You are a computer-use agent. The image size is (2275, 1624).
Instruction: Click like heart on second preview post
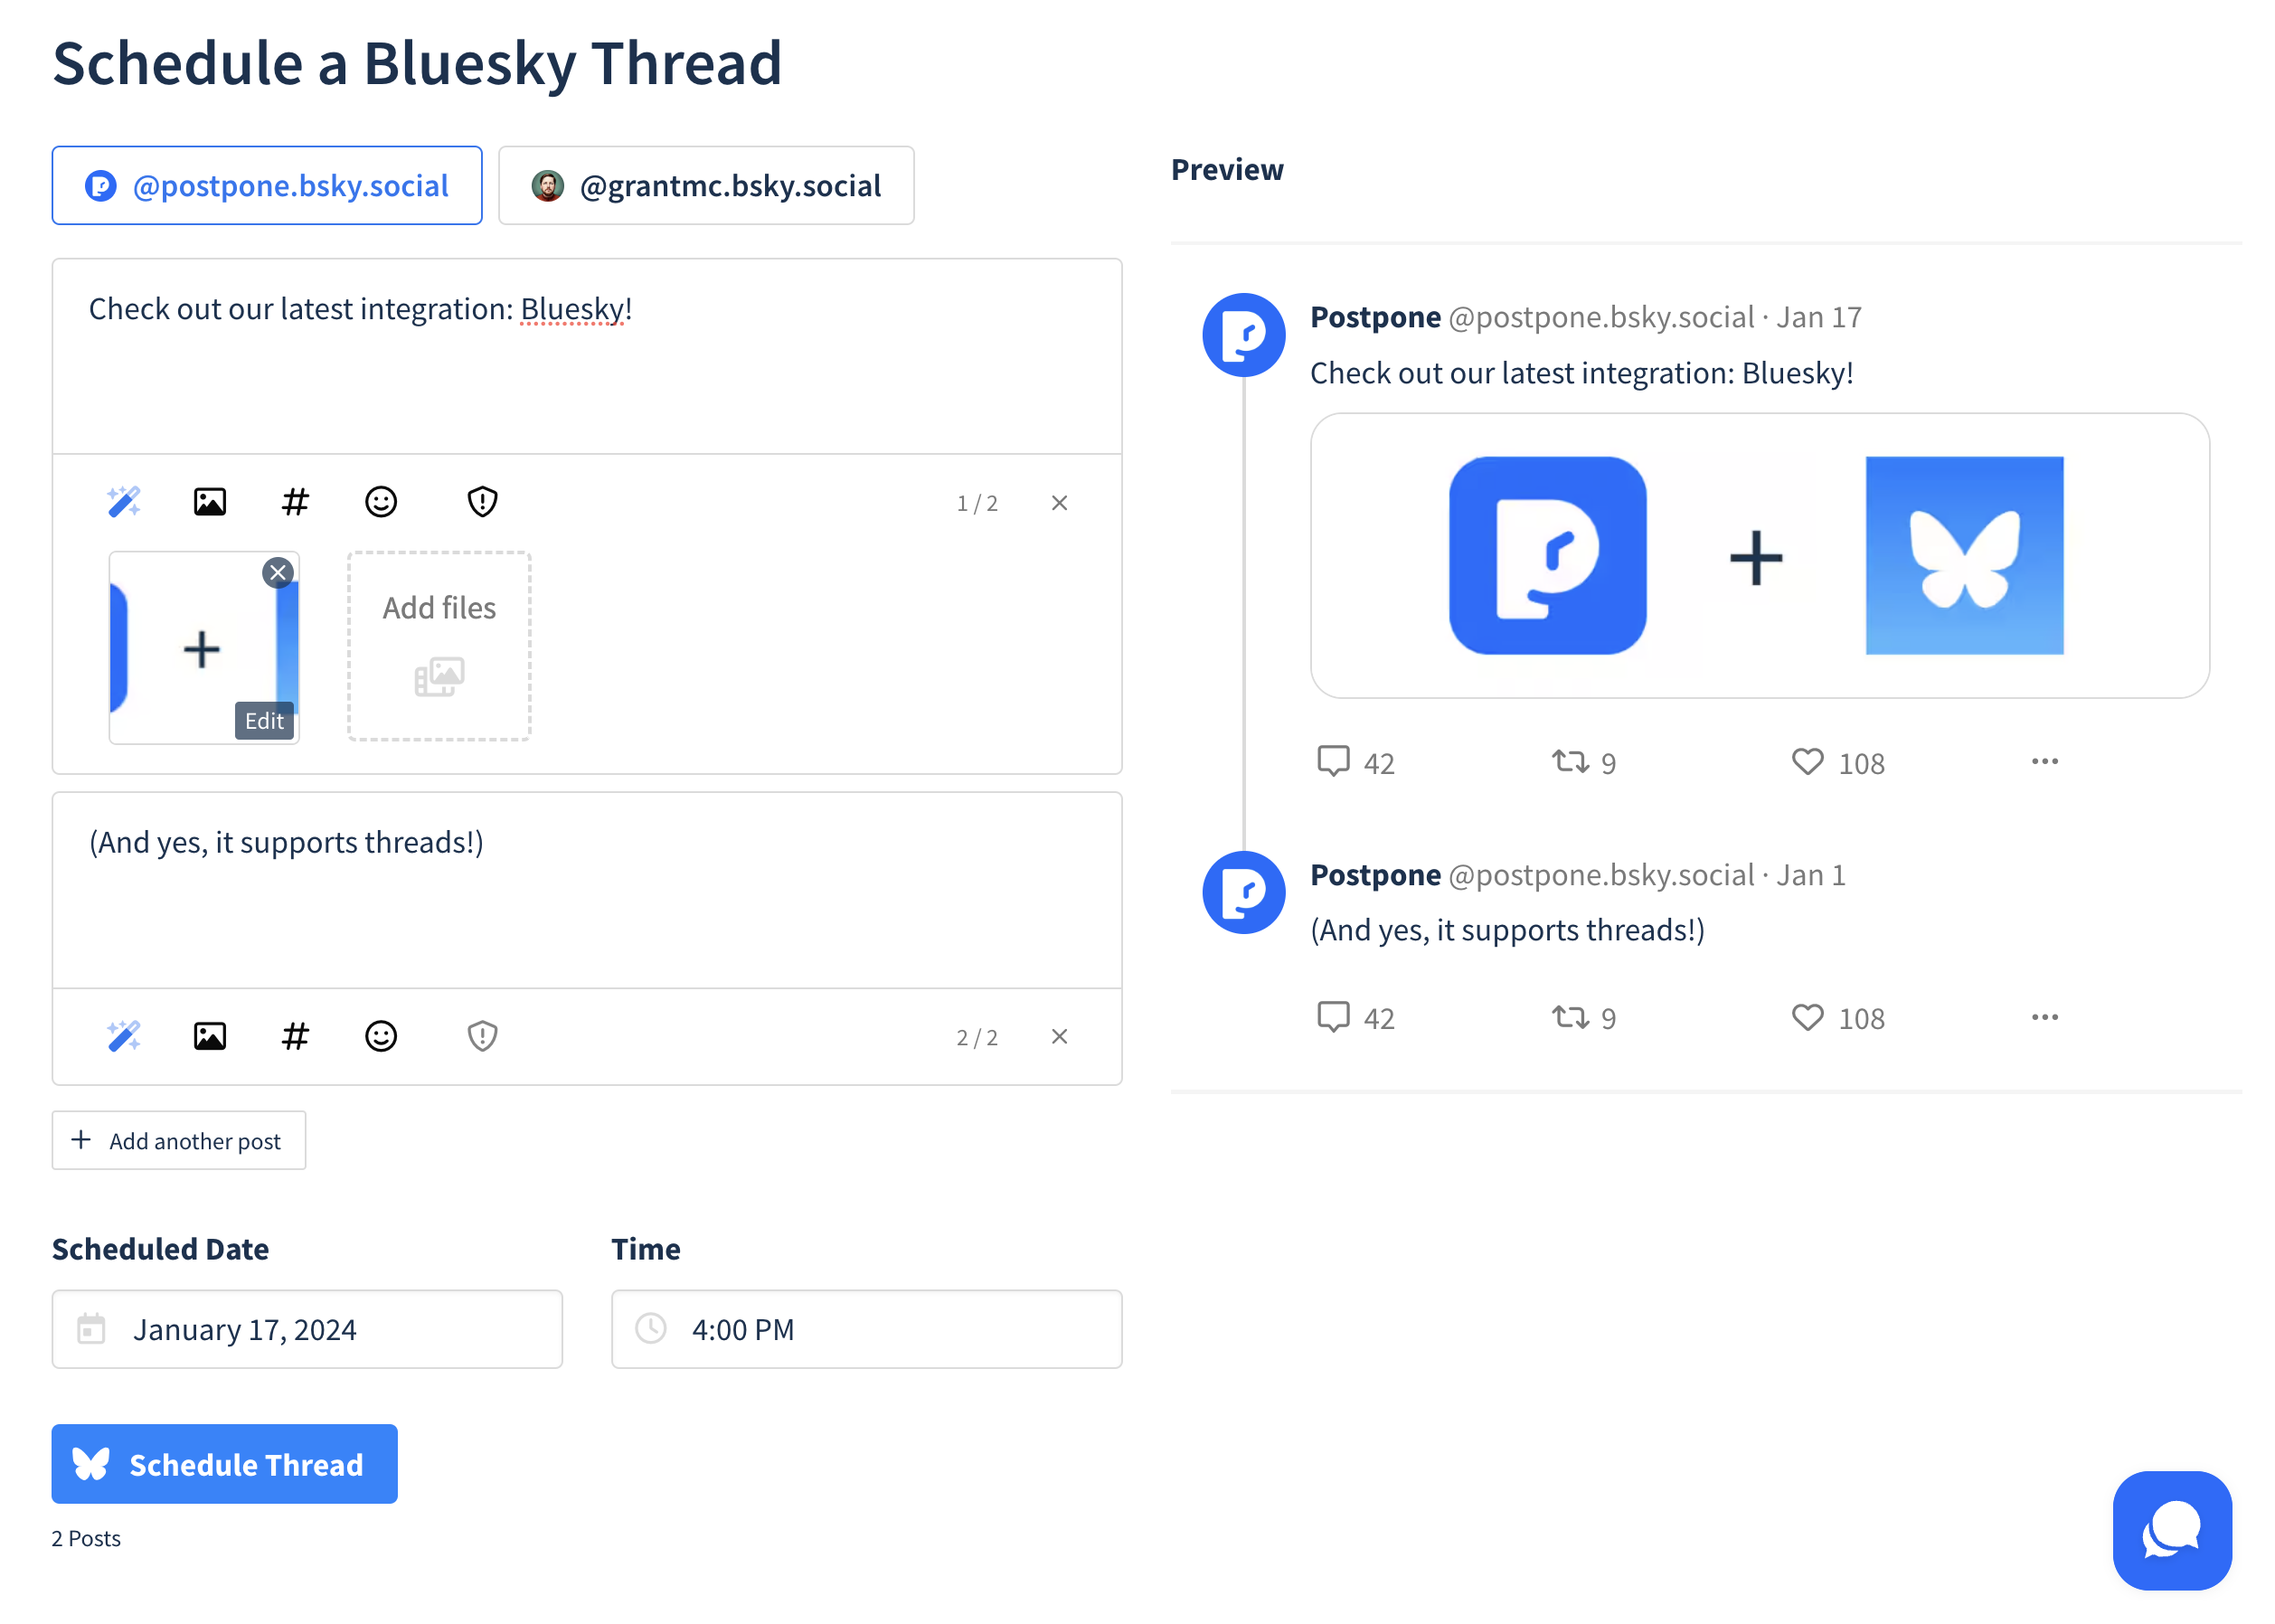coord(1807,1017)
